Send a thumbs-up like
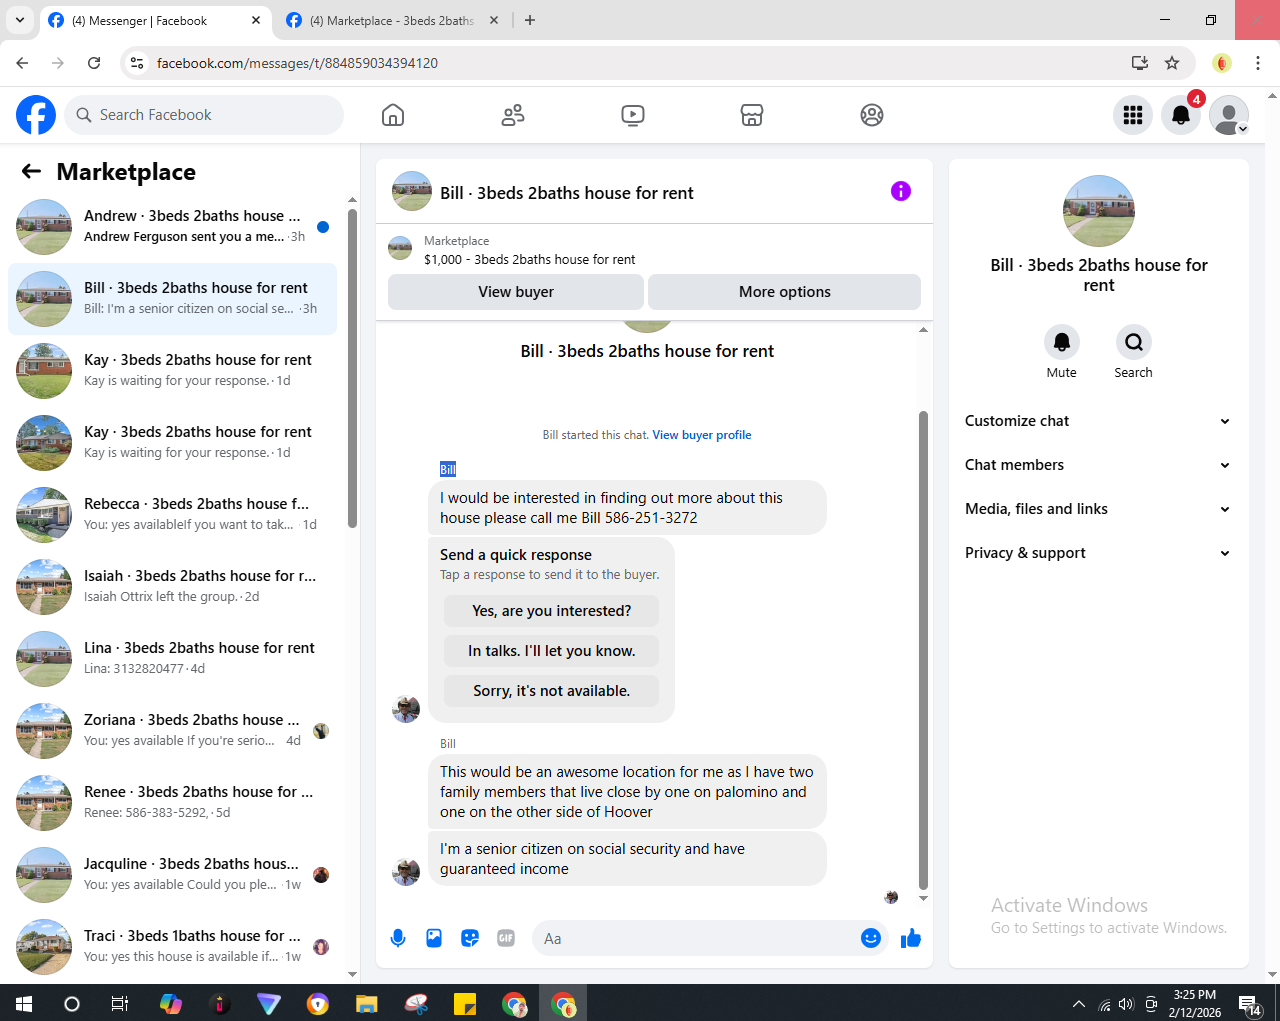Screen dimensions: 1280x1021 click(911, 938)
